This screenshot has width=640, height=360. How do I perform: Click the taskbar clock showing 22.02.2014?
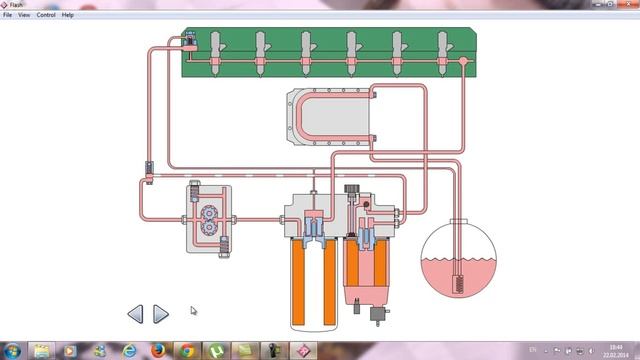pos(616,351)
